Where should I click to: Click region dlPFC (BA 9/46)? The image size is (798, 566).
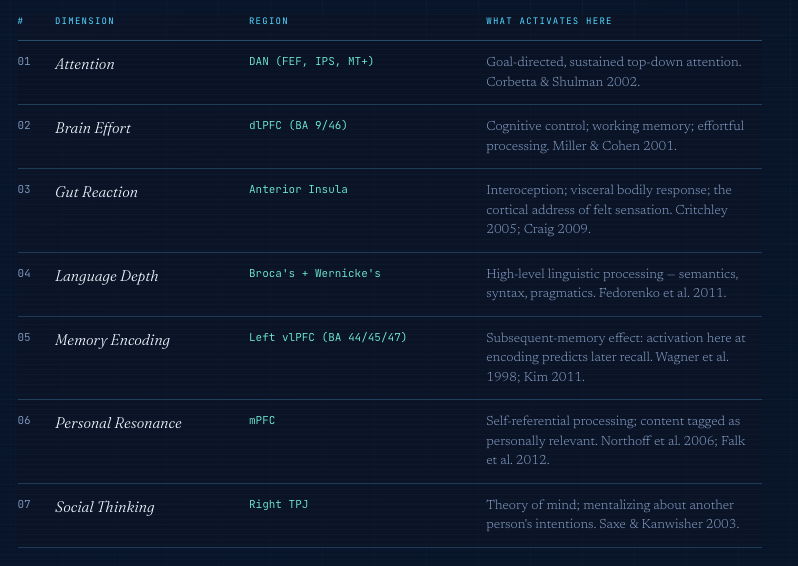(x=298, y=125)
